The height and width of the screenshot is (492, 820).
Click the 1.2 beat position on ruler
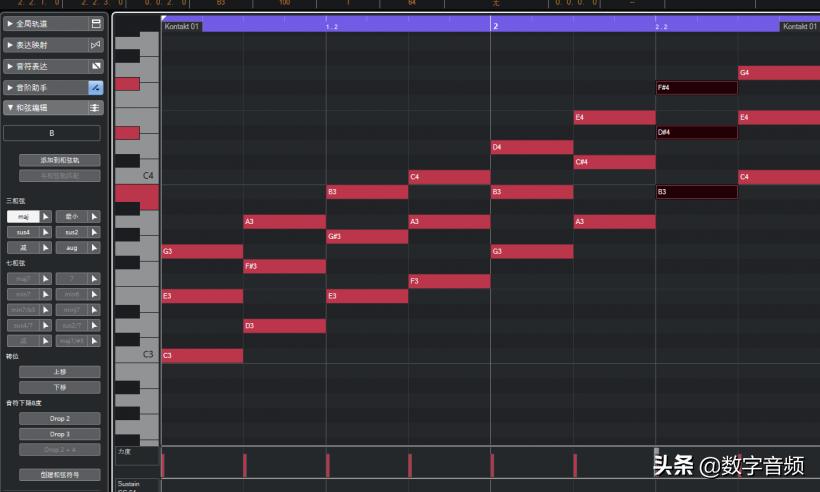click(332, 27)
